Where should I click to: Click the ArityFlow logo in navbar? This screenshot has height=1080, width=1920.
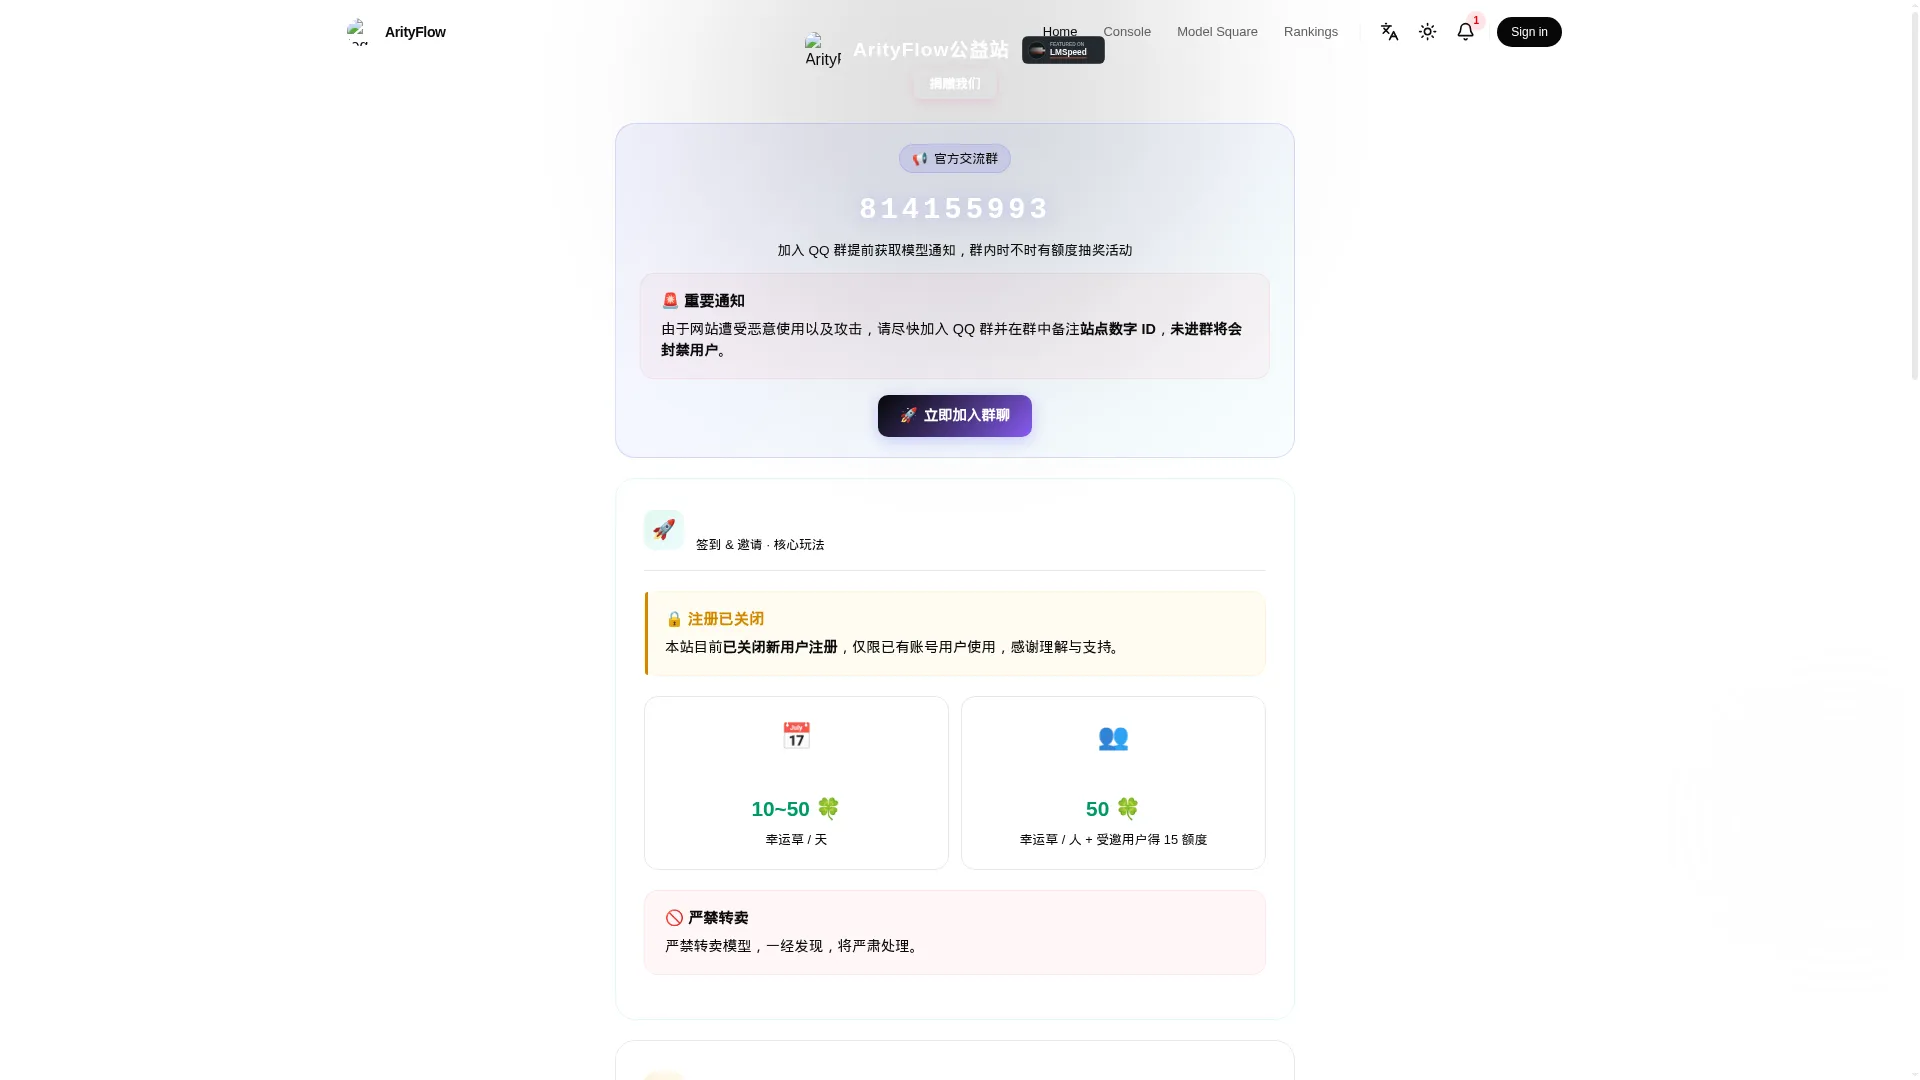coord(358,32)
